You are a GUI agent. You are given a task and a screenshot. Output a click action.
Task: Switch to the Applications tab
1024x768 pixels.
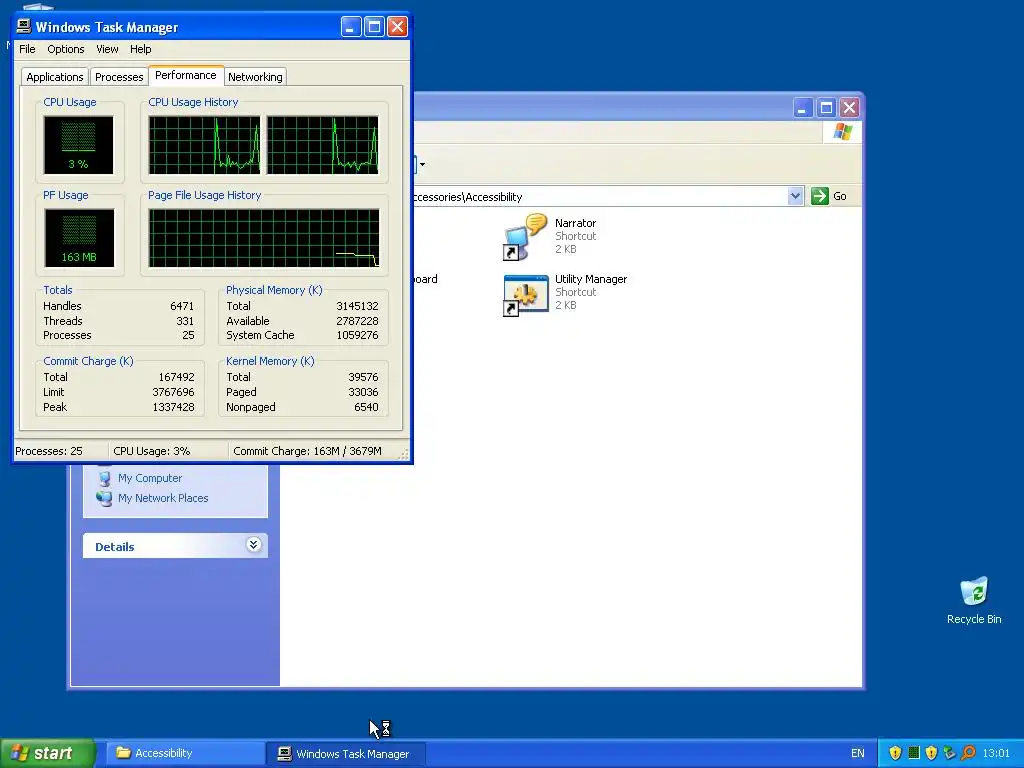(55, 77)
